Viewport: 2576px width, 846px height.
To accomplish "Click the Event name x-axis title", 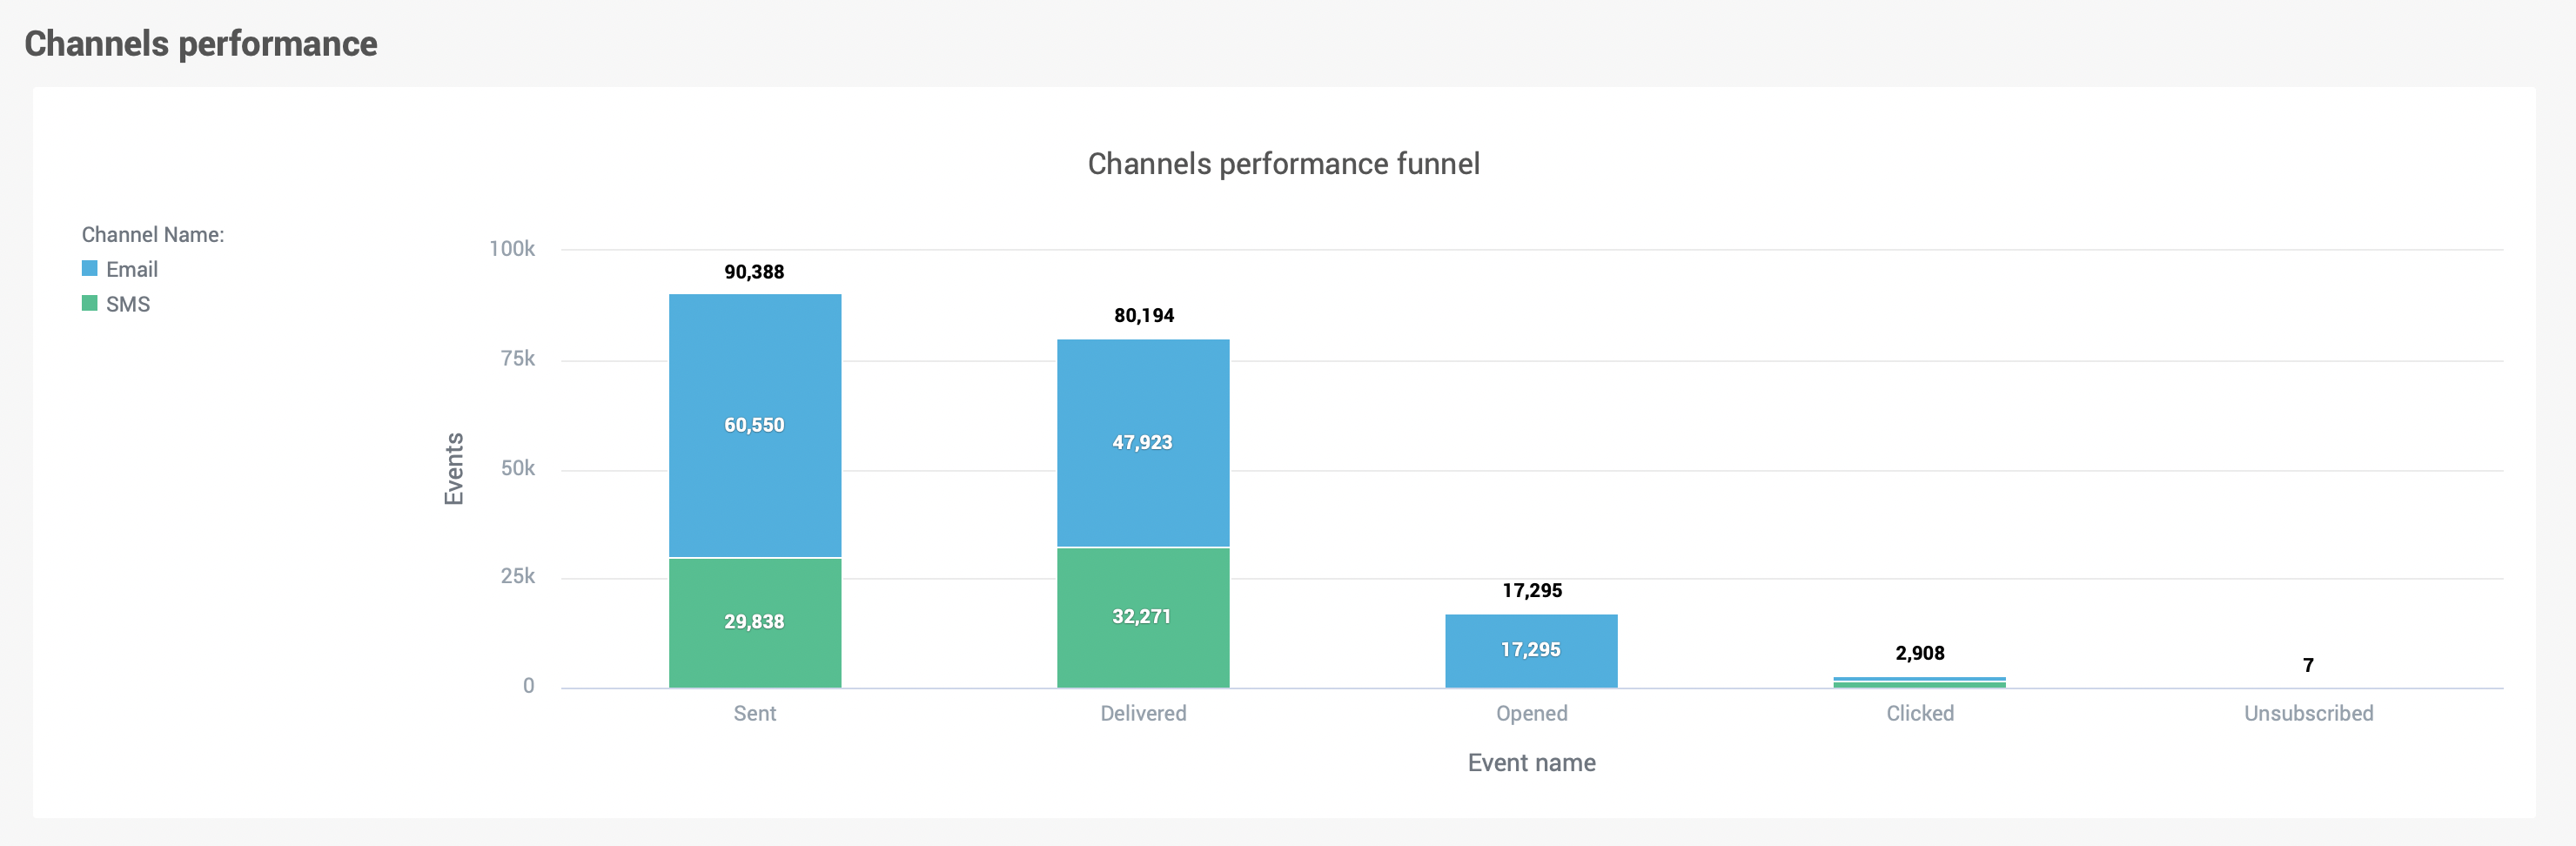I will coord(1530,763).
